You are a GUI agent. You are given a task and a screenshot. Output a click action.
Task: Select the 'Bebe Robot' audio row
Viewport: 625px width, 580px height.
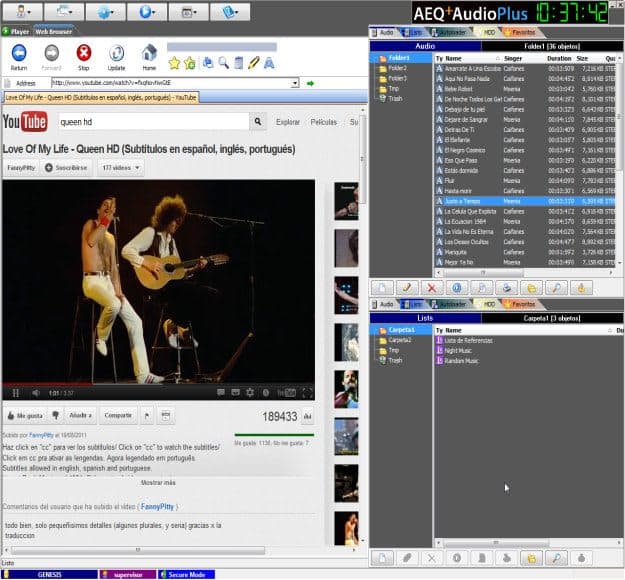point(526,89)
